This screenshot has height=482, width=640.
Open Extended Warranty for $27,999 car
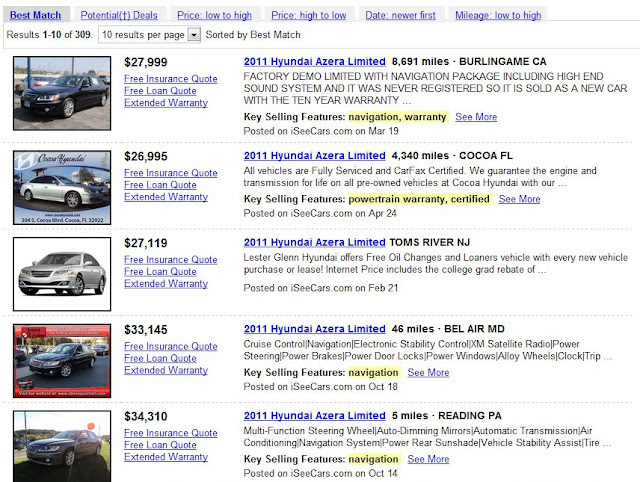coord(166,103)
